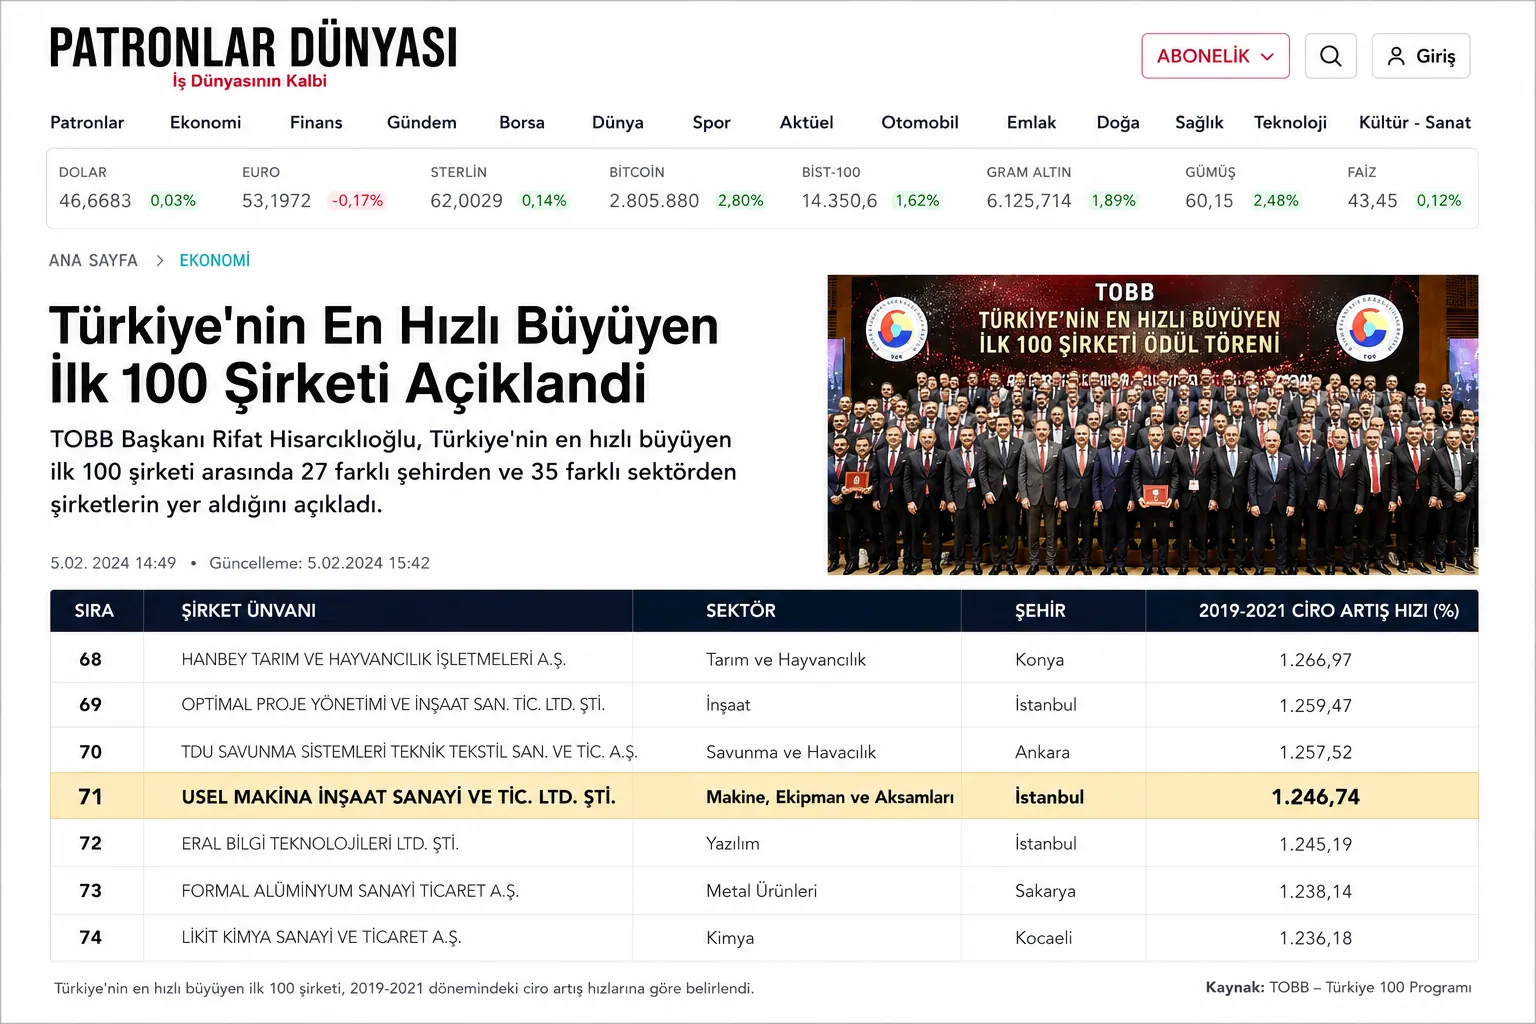Open the Finans menu item

click(x=316, y=122)
